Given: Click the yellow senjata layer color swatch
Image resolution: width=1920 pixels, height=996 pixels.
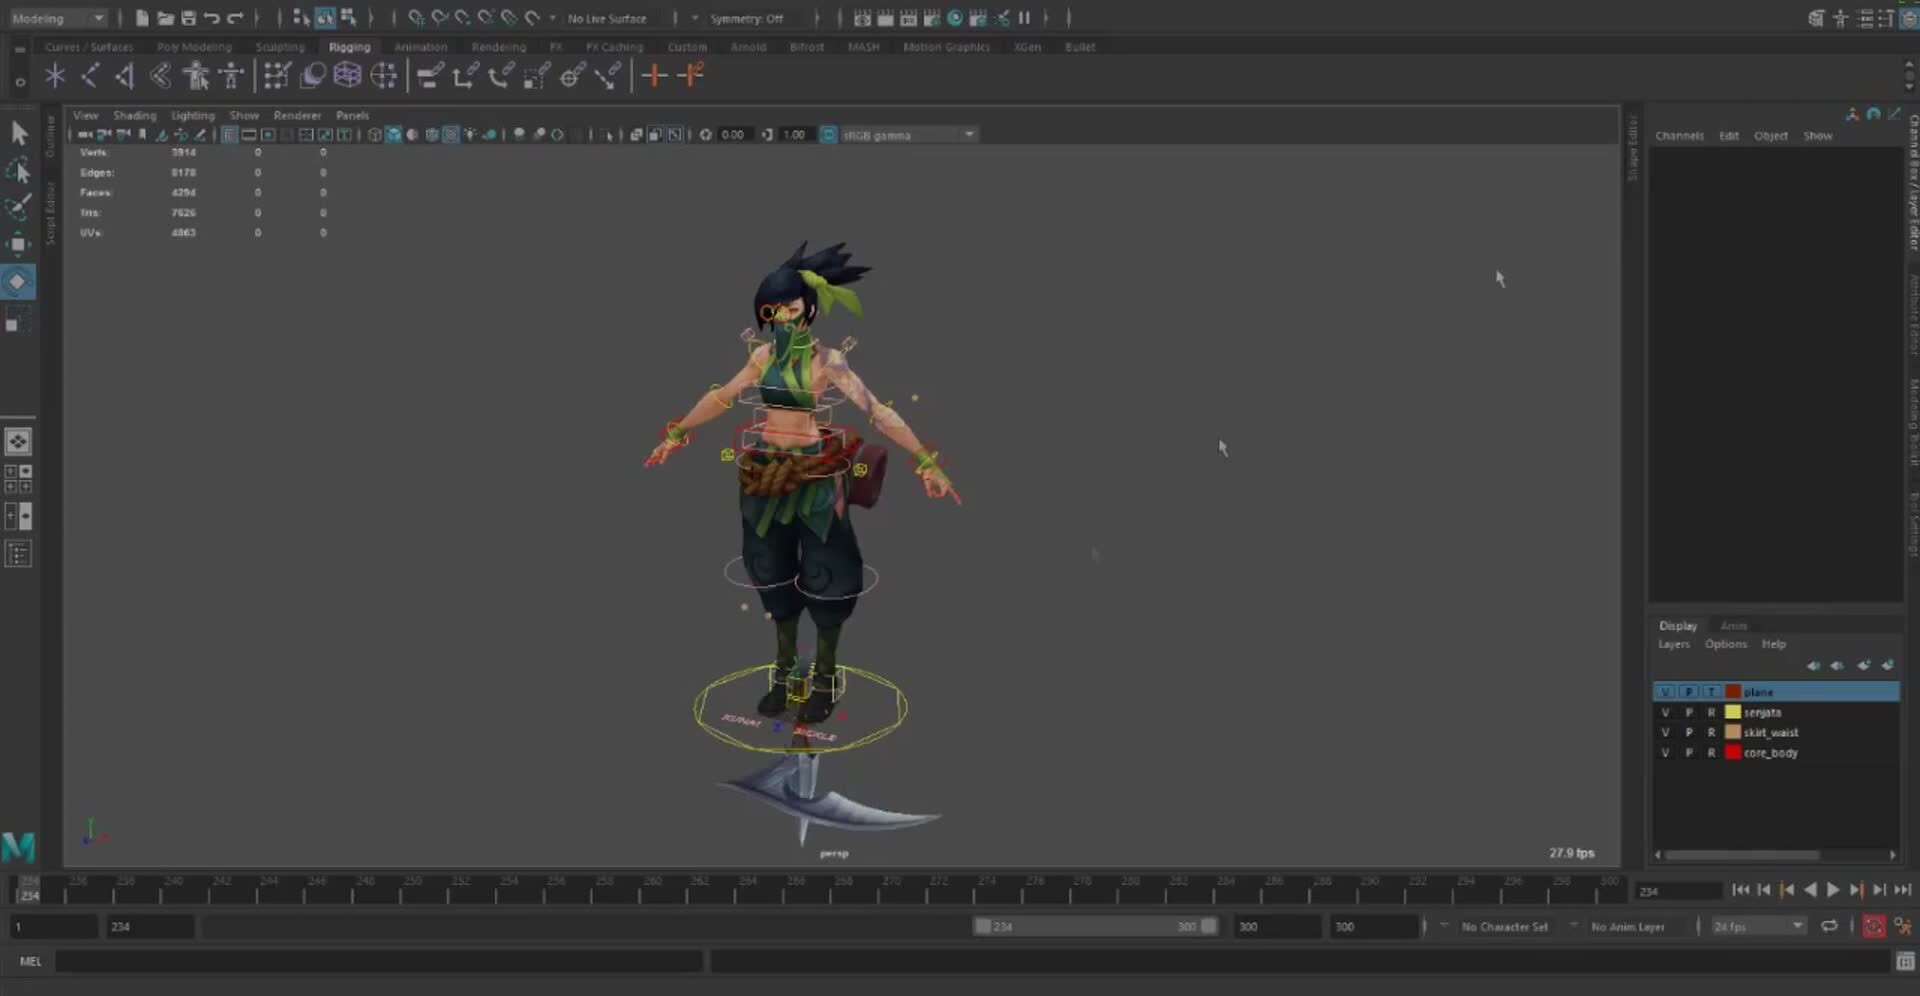Looking at the screenshot, I should (x=1733, y=712).
